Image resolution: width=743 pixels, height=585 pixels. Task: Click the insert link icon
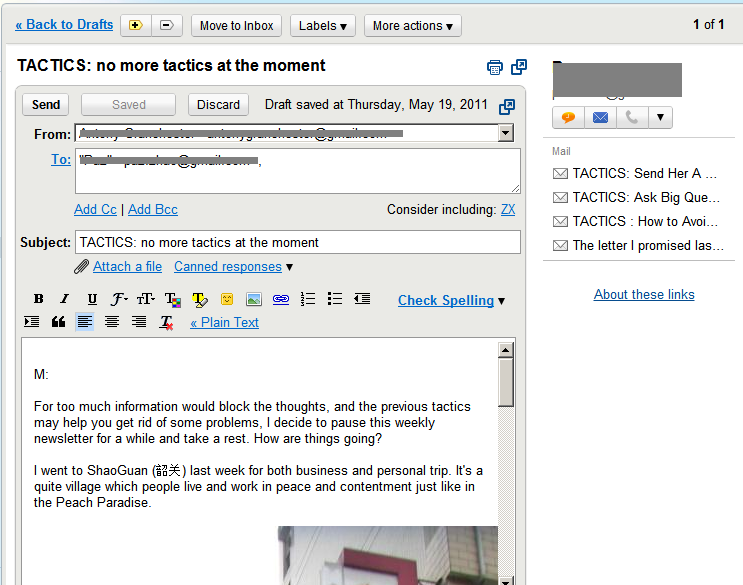[x=281, y=299]
